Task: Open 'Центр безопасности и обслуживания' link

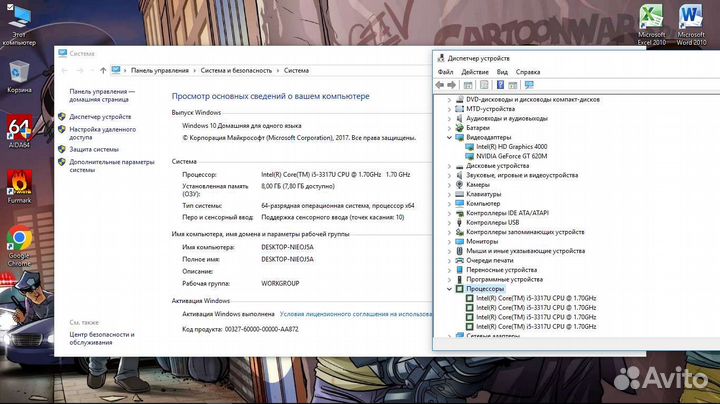Action: 102,339
